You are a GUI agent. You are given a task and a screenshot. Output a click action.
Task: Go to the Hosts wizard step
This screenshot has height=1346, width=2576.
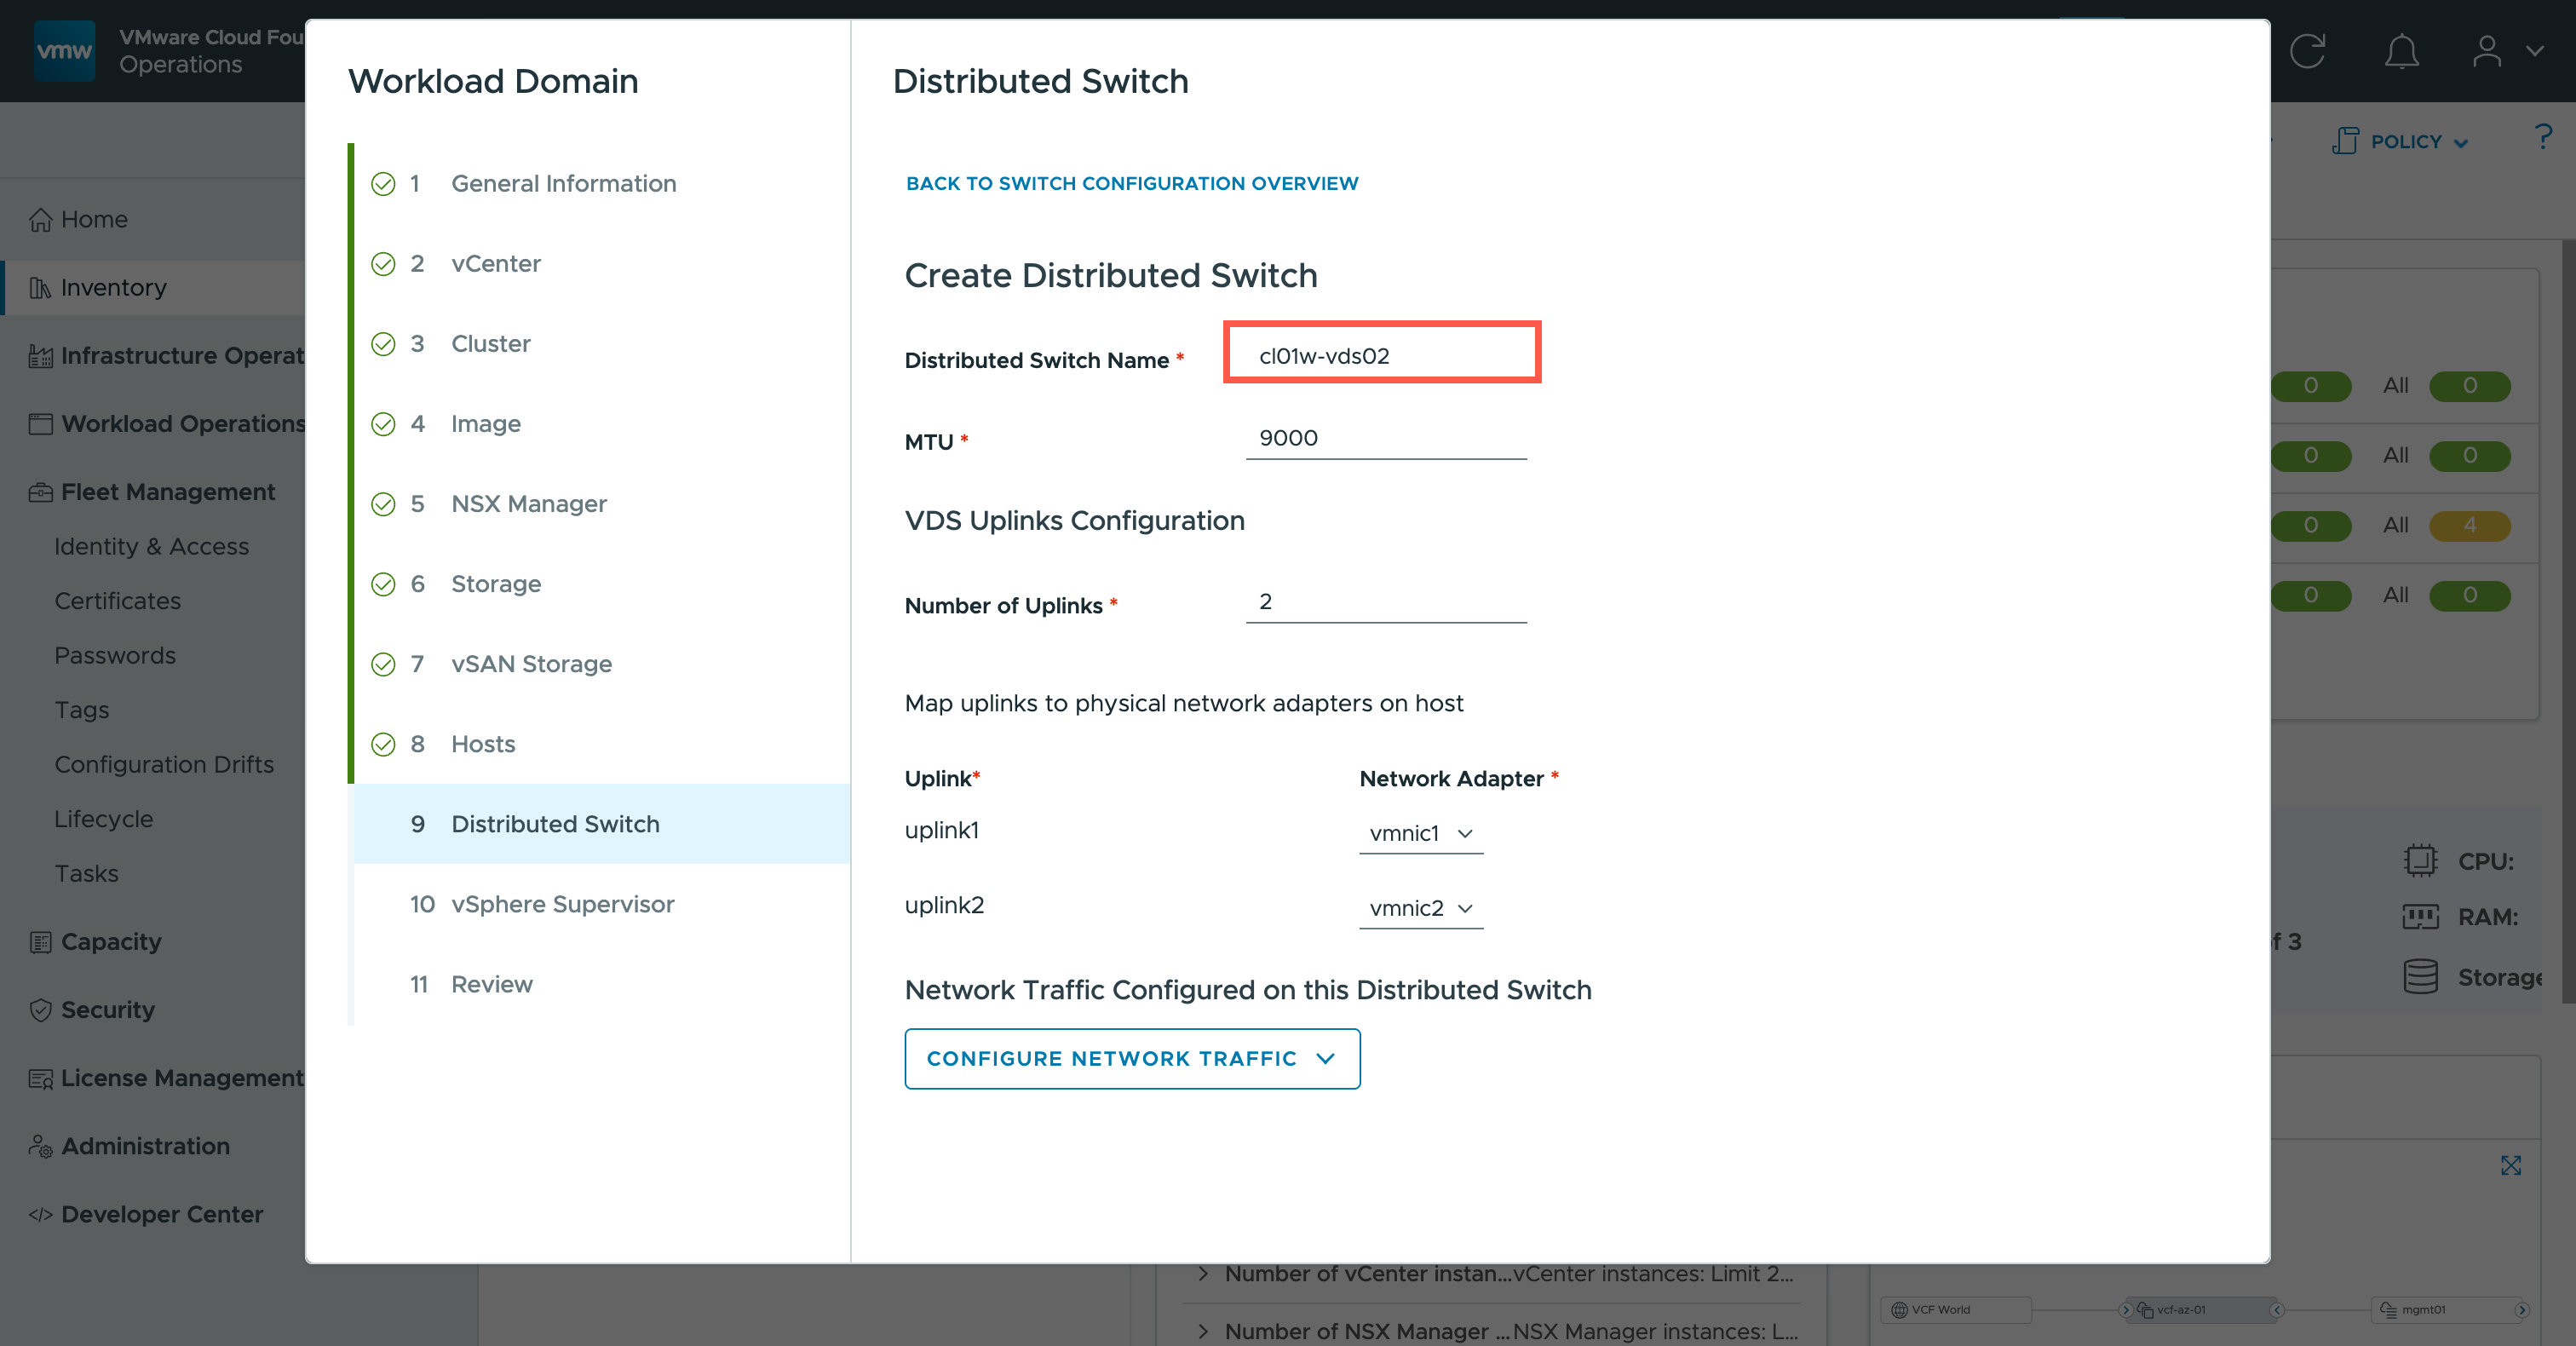(x=483, y=744)
